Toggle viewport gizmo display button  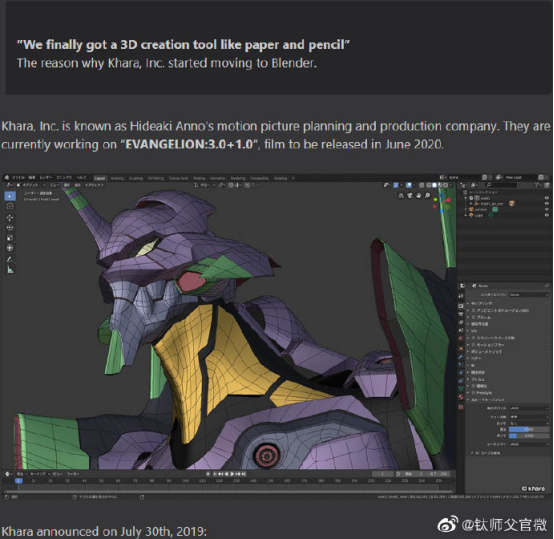point(396,185)
